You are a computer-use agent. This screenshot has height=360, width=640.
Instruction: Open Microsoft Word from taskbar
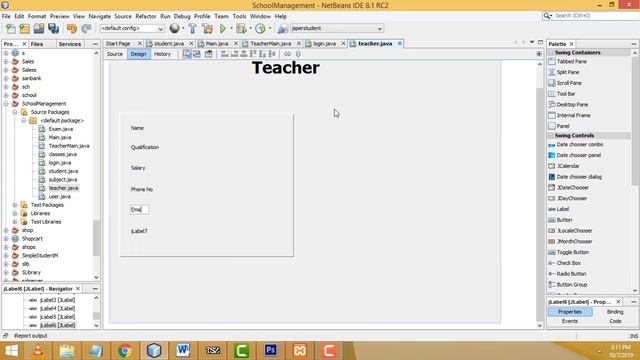click(183, 351)
